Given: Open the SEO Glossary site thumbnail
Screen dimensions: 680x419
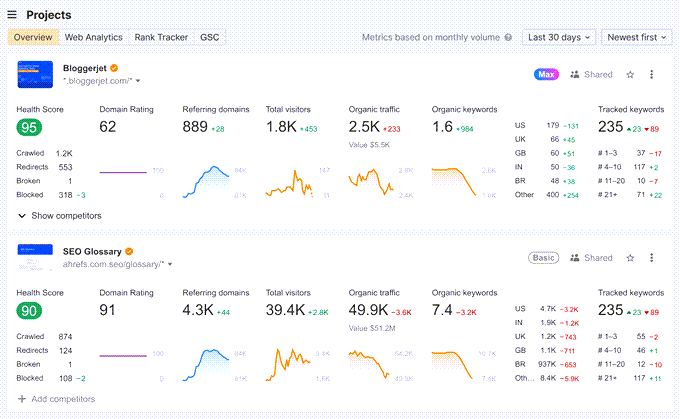Looking at the screenshot, I should pos(35,258).
